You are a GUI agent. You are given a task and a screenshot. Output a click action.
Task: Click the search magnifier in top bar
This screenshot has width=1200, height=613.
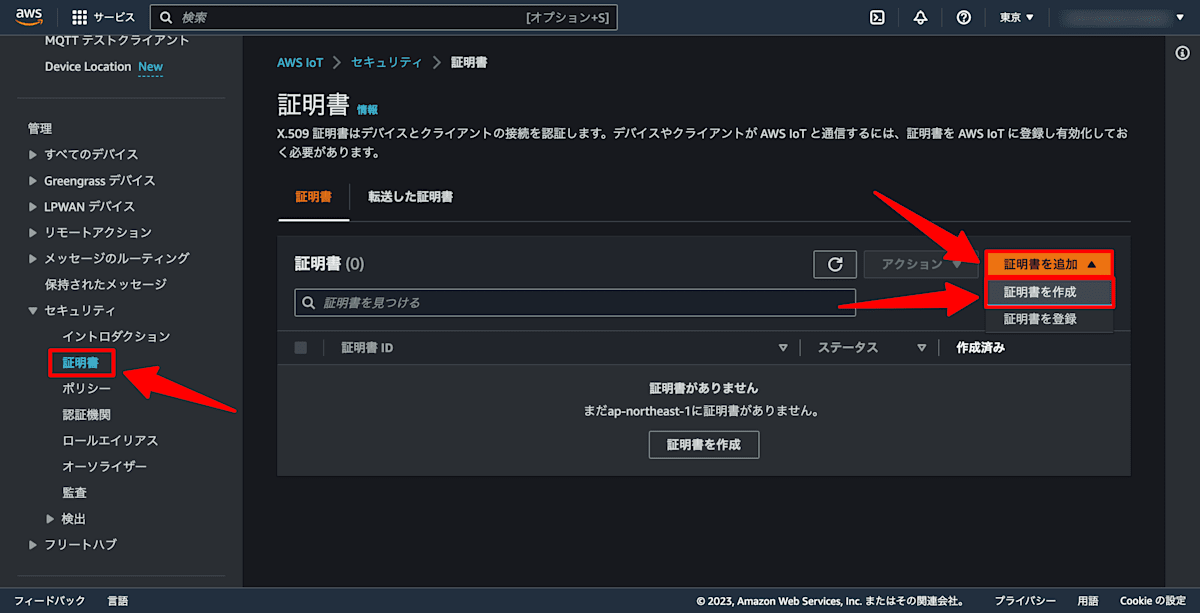point(166,17)
